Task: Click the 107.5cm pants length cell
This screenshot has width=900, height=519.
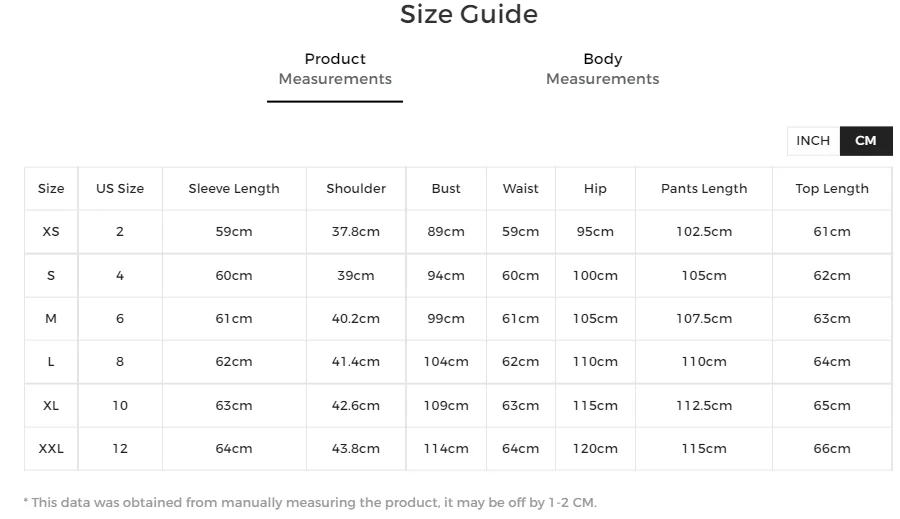Action: [x=704, y=319]
